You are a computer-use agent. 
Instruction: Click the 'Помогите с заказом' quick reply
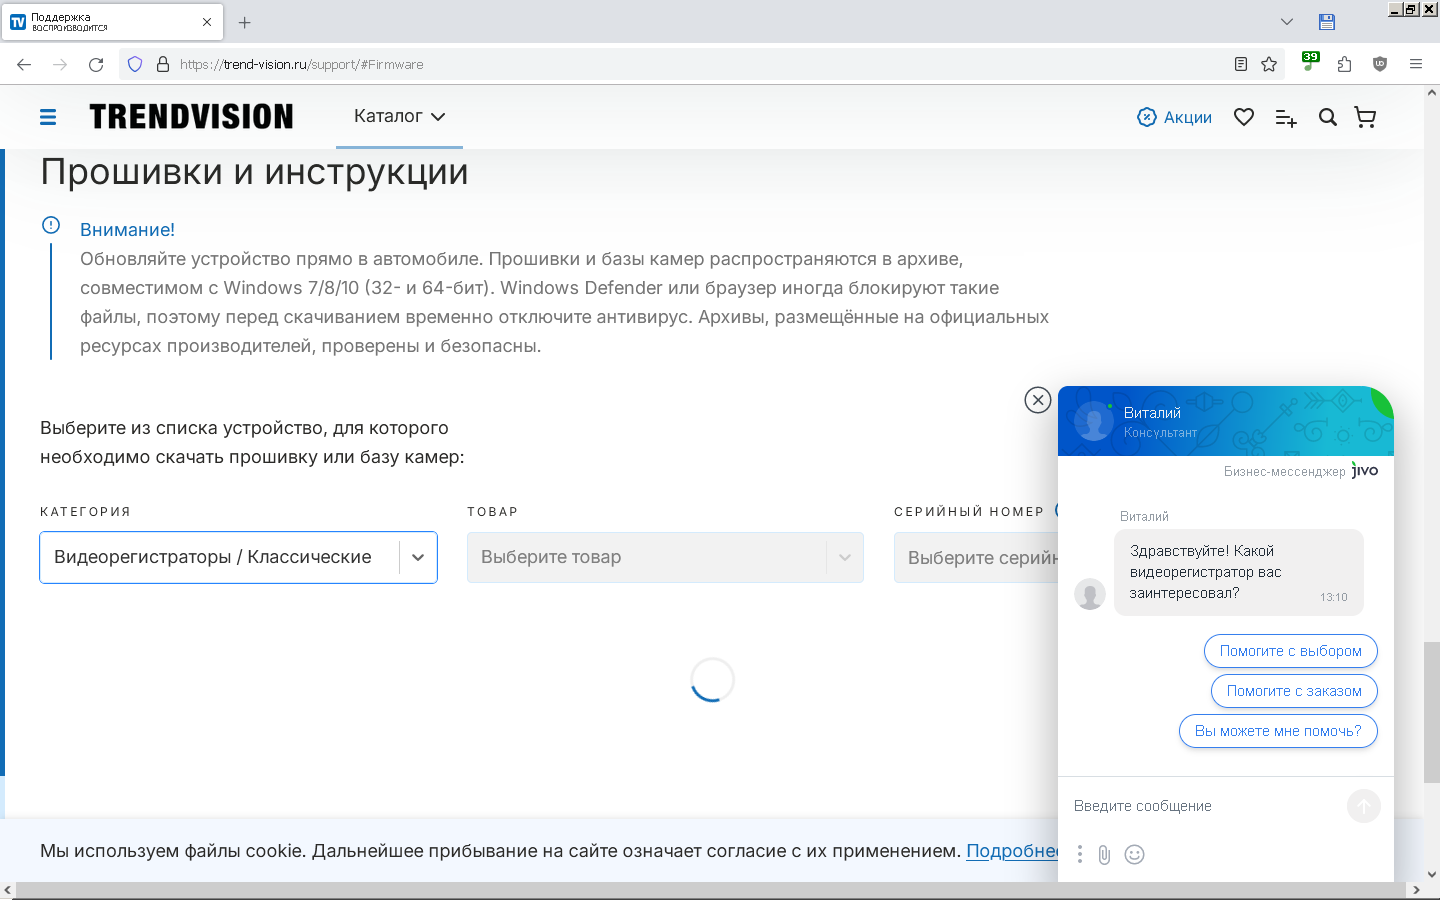click(1294, 691)
